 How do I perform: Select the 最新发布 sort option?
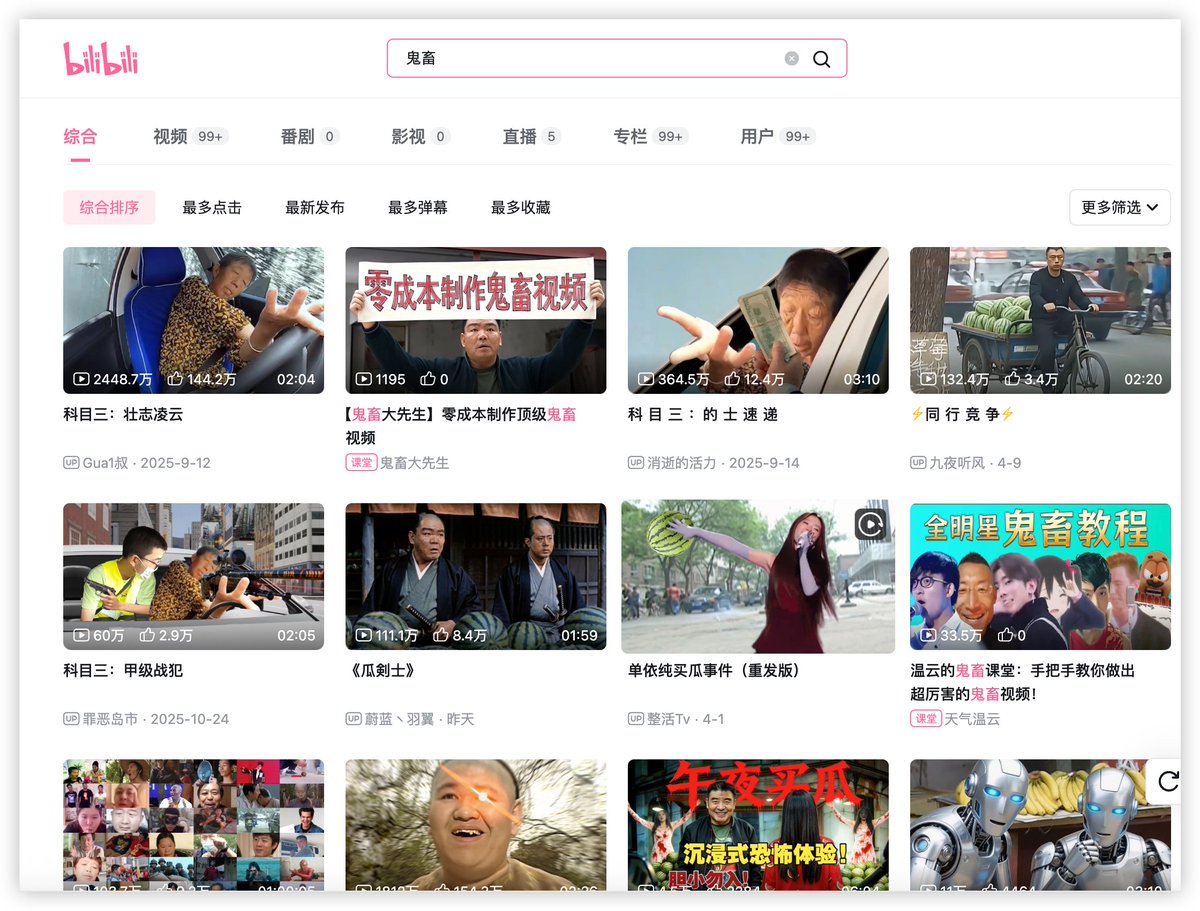pos(316,207)
